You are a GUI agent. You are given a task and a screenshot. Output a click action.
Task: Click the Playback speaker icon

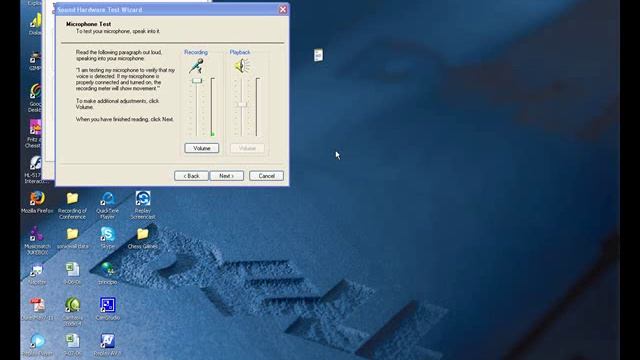(242, 66)
